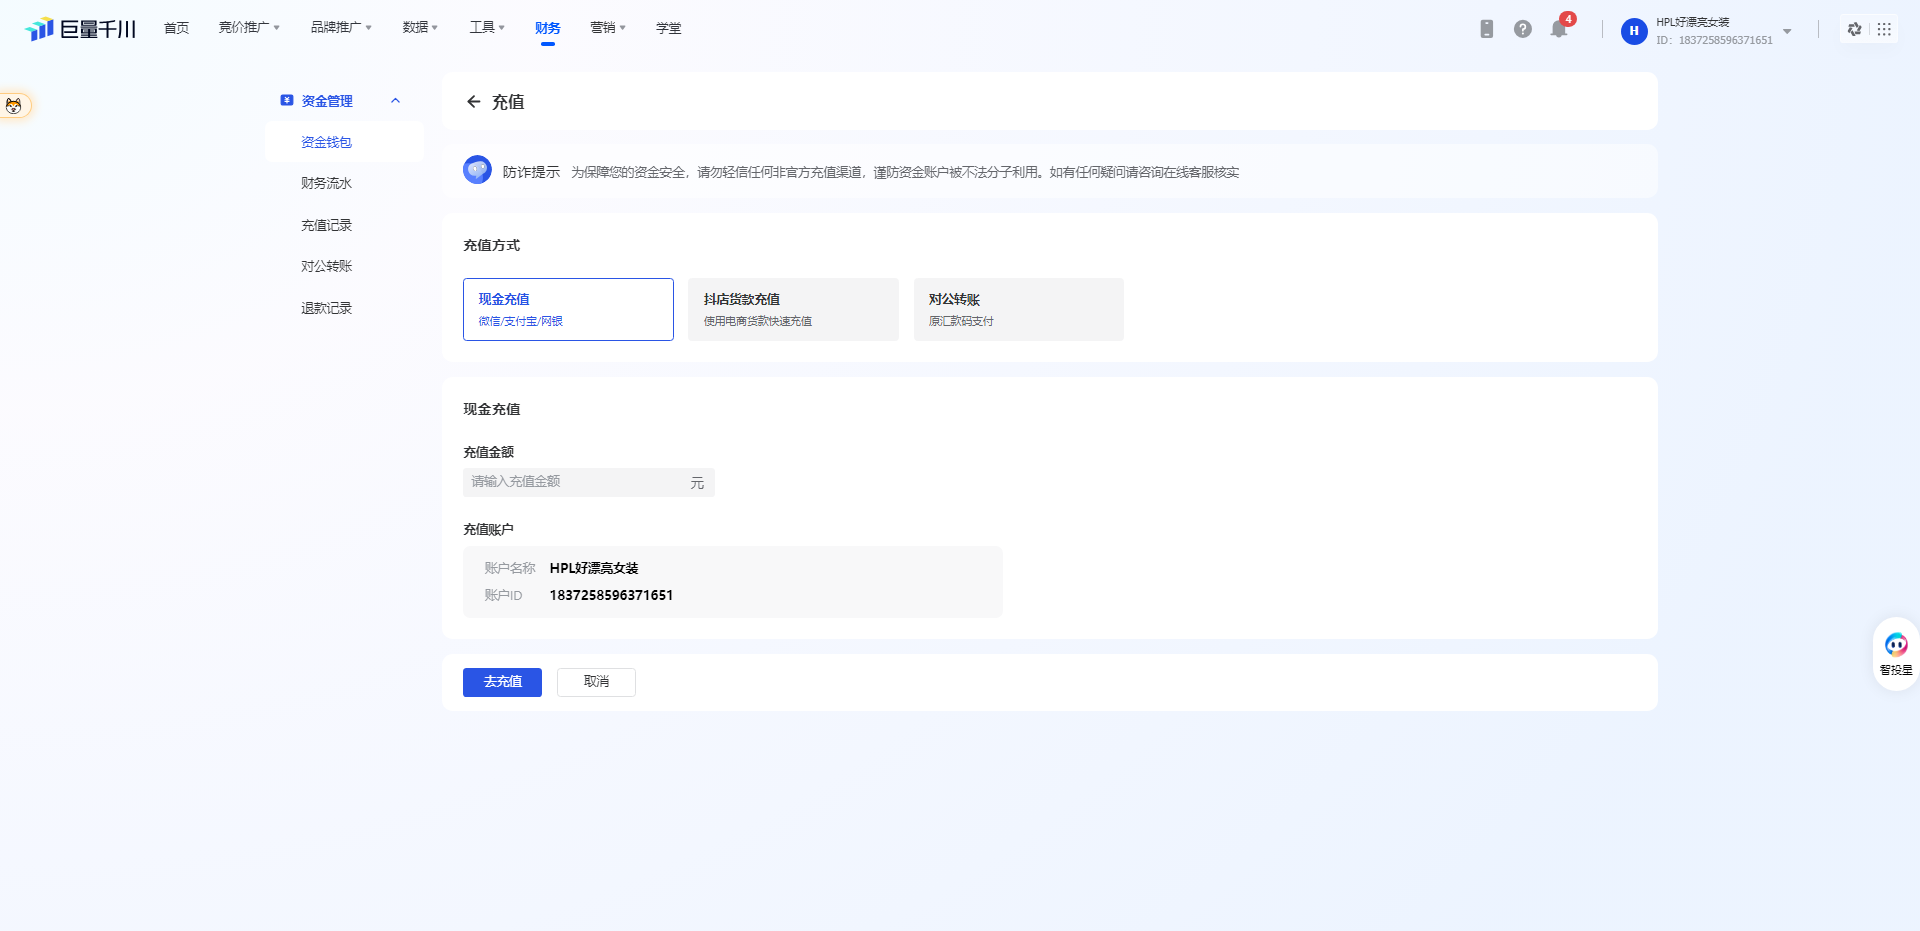Open the apps grid icon
Image resolution: width=1920 pixels, height=931 pixels.
(1884, 29)
